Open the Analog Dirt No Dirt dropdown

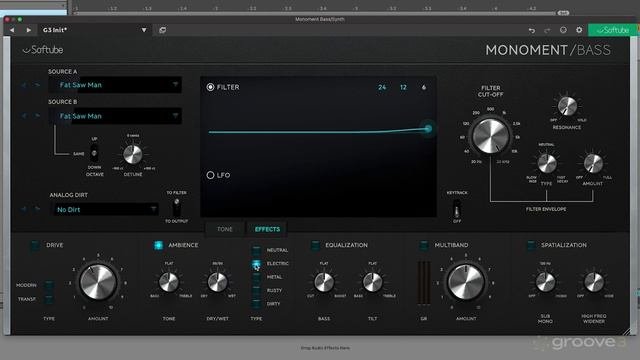[105, 209]
